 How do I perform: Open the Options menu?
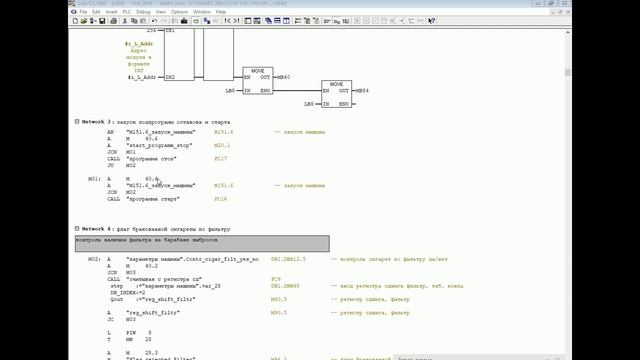pyautogui.click(x=179, y=12)
